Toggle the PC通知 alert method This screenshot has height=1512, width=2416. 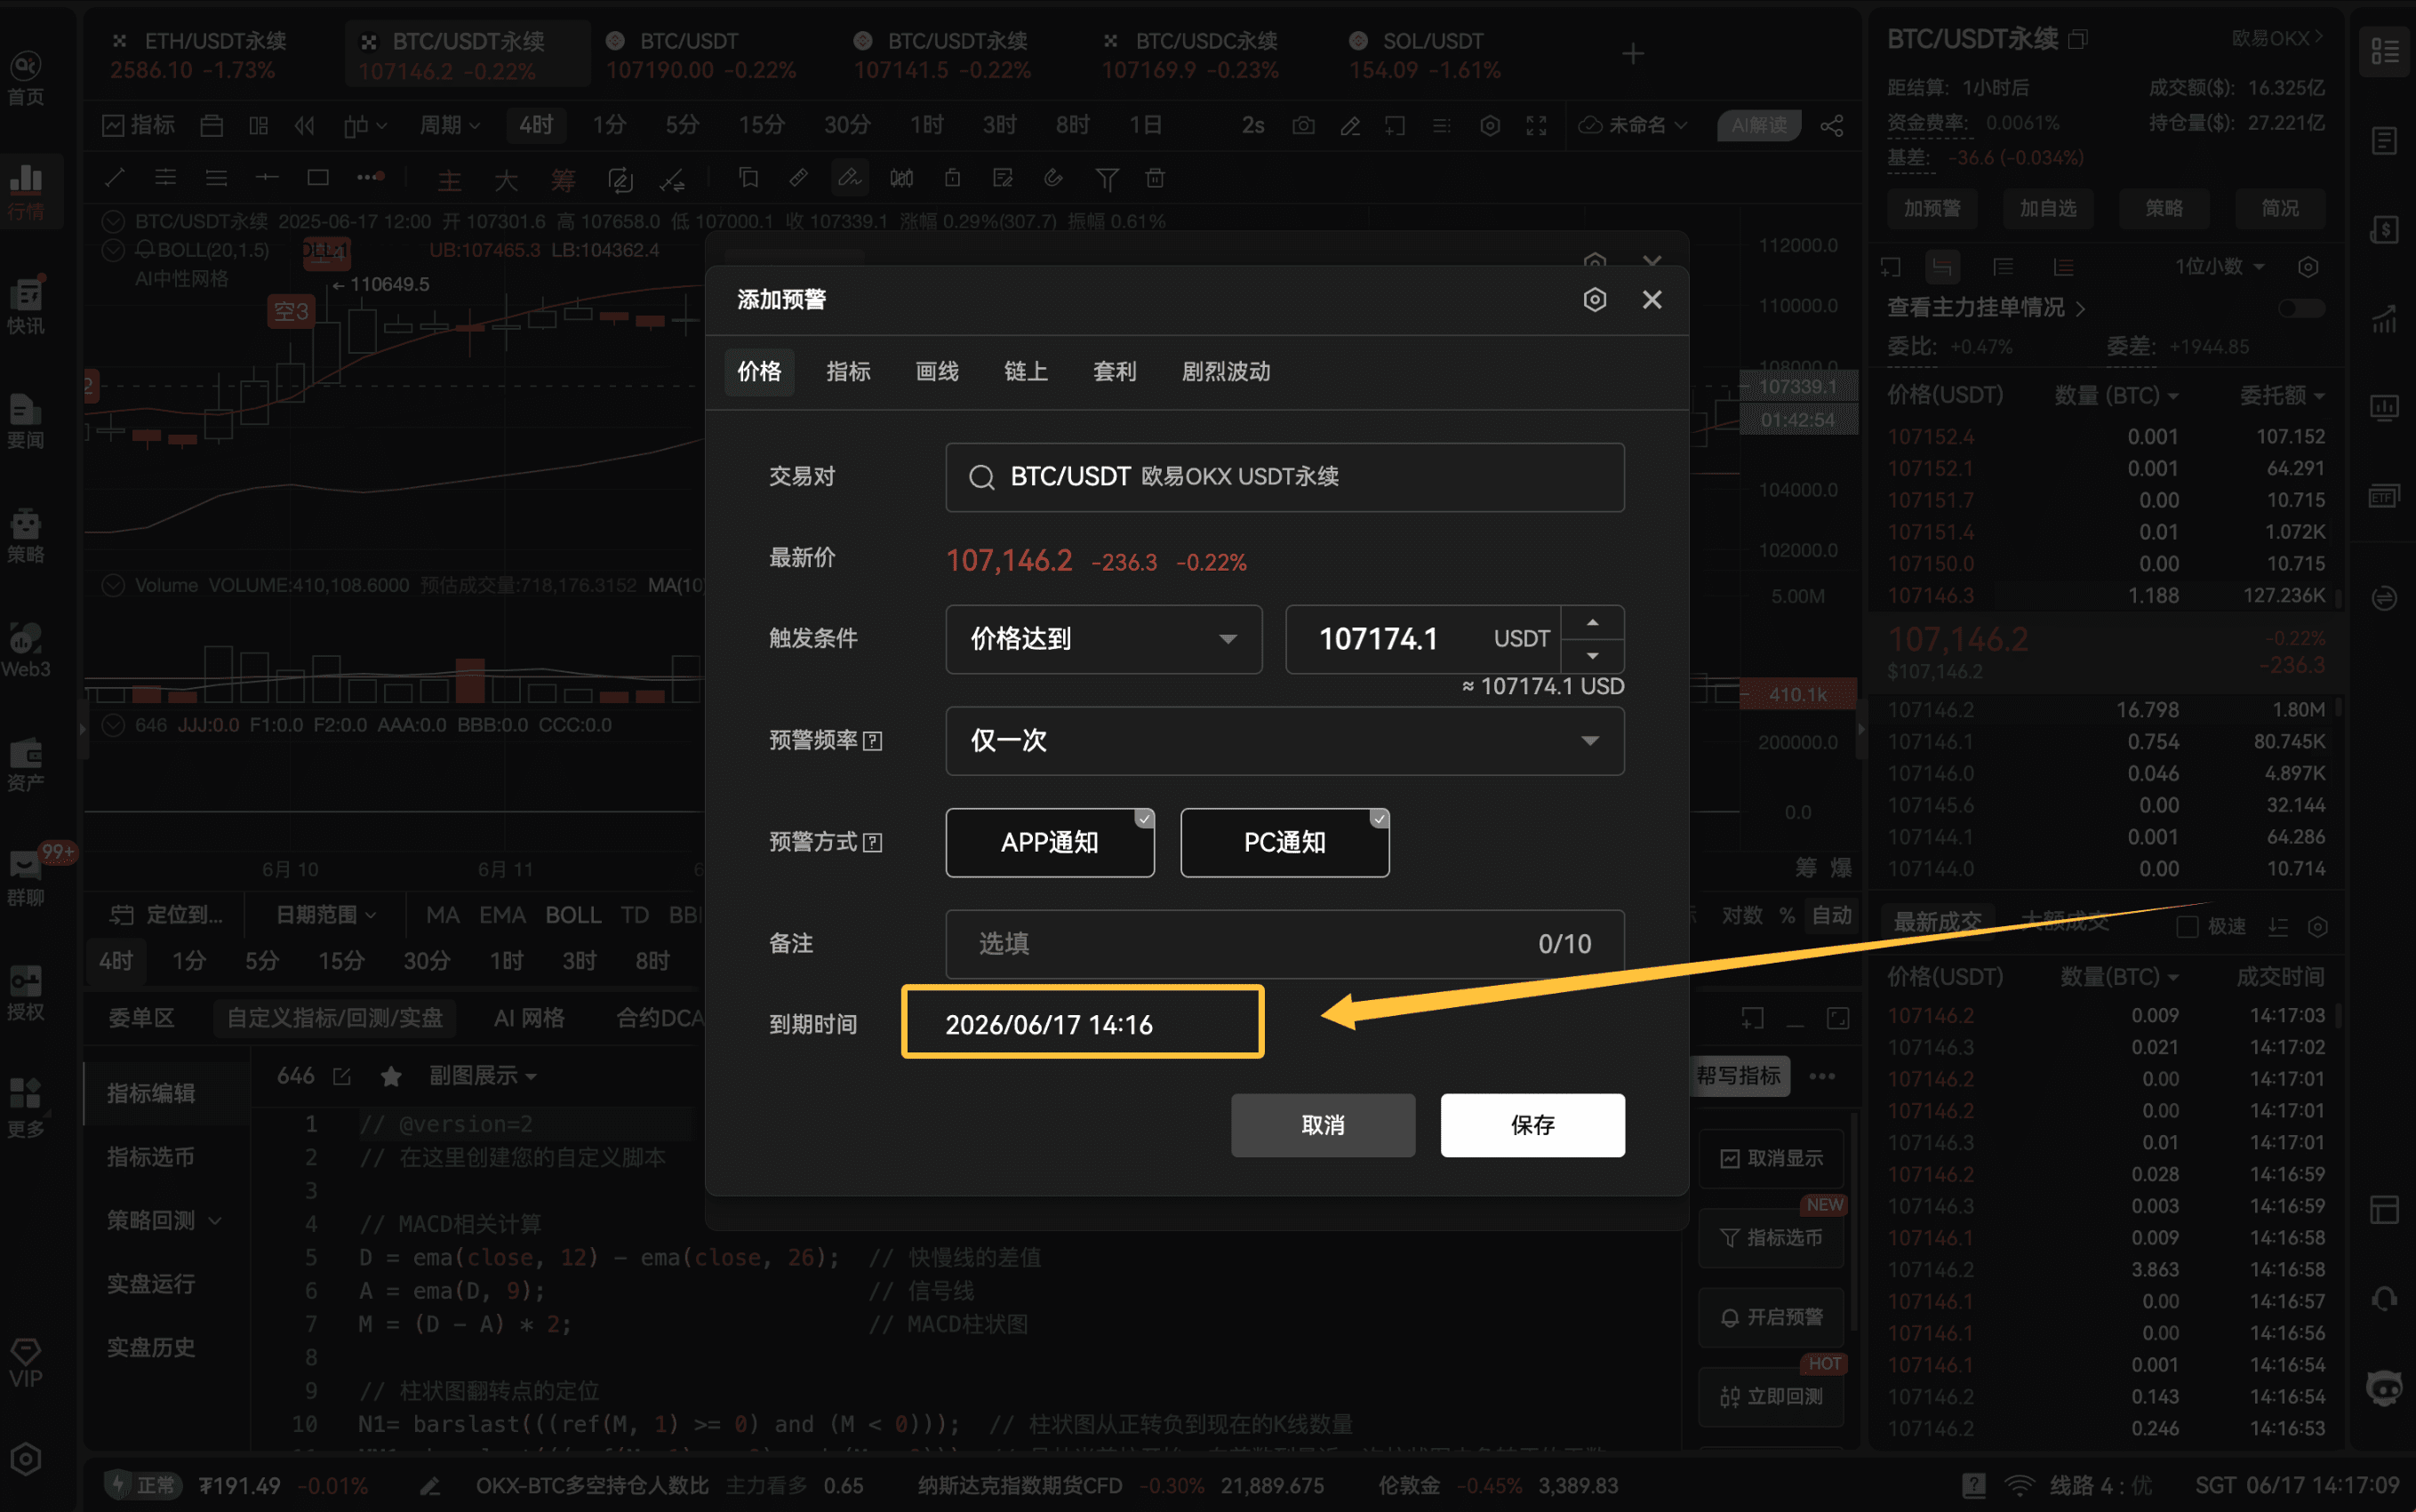1285,843
